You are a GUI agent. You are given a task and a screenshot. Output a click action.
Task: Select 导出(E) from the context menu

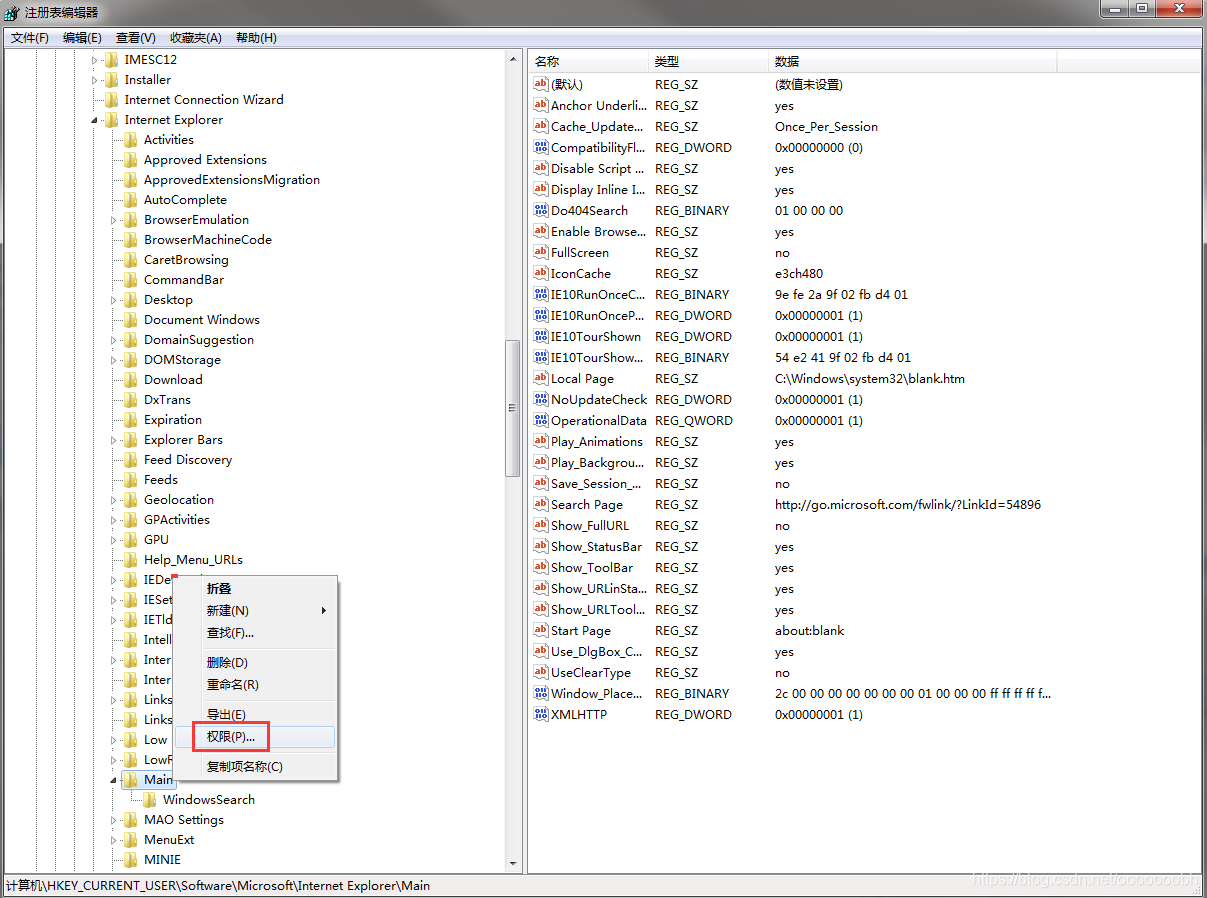point(226,714)
